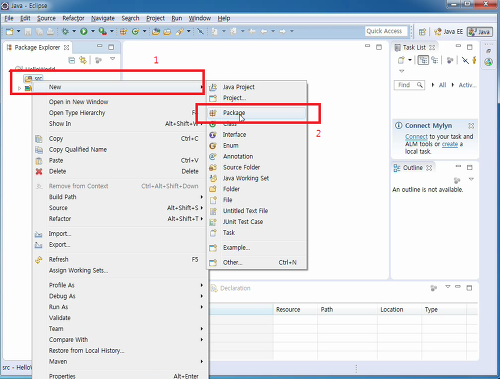Viewport: 500px width, 379px height.
Task: Choose Copy Qualified Name
Action: tap(120, 149)
